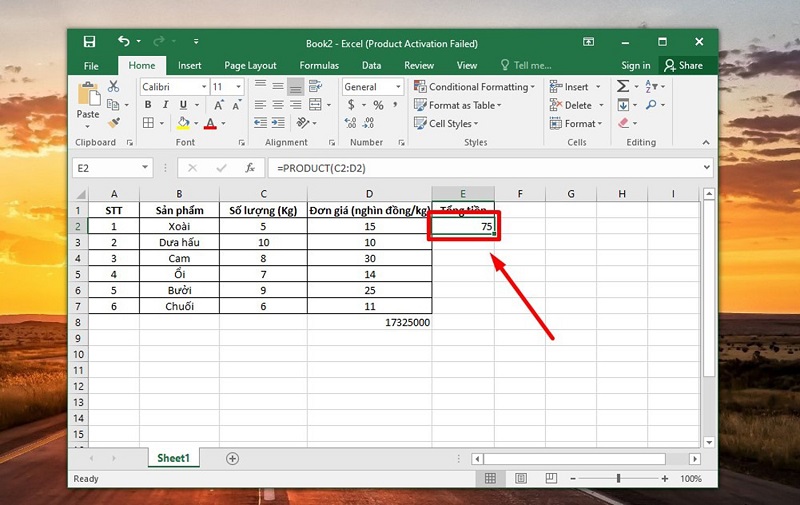The width and height of the screenshot is (800, 505).
Task: Click the red Font Color swatch
Action: [210, 124]
